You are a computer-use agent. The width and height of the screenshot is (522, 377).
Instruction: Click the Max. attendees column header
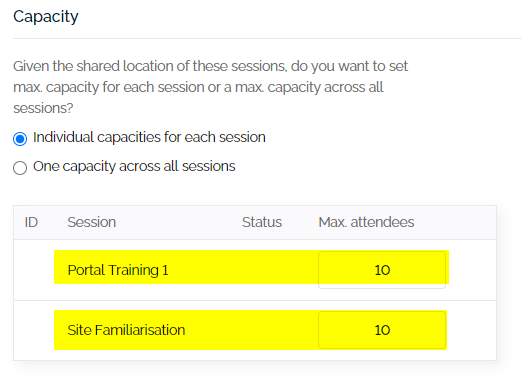(x=366, y=222)
